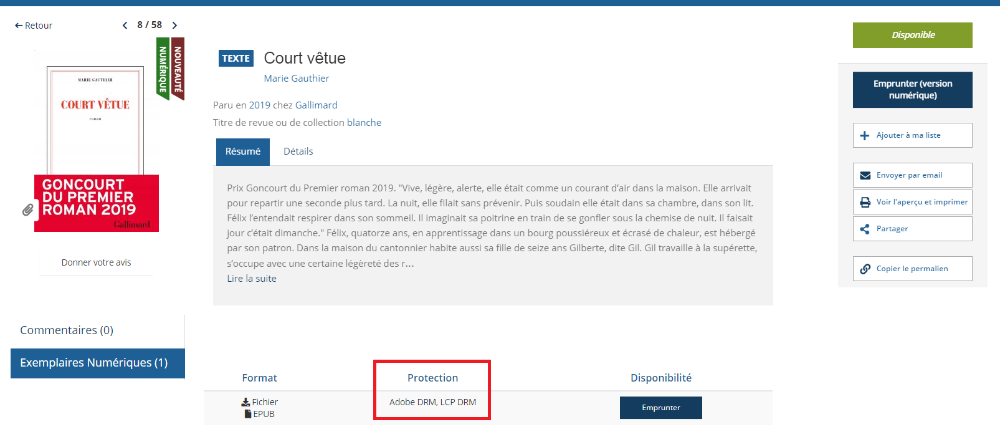Expand summary with Lire la suite
This screenshot has height=437, width=1000.
coord(251,278)
